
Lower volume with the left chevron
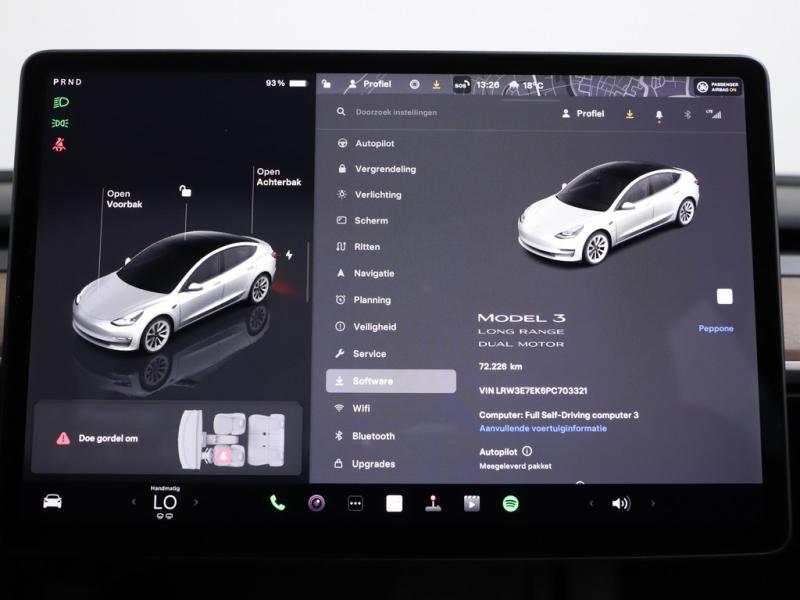point(591,504)
